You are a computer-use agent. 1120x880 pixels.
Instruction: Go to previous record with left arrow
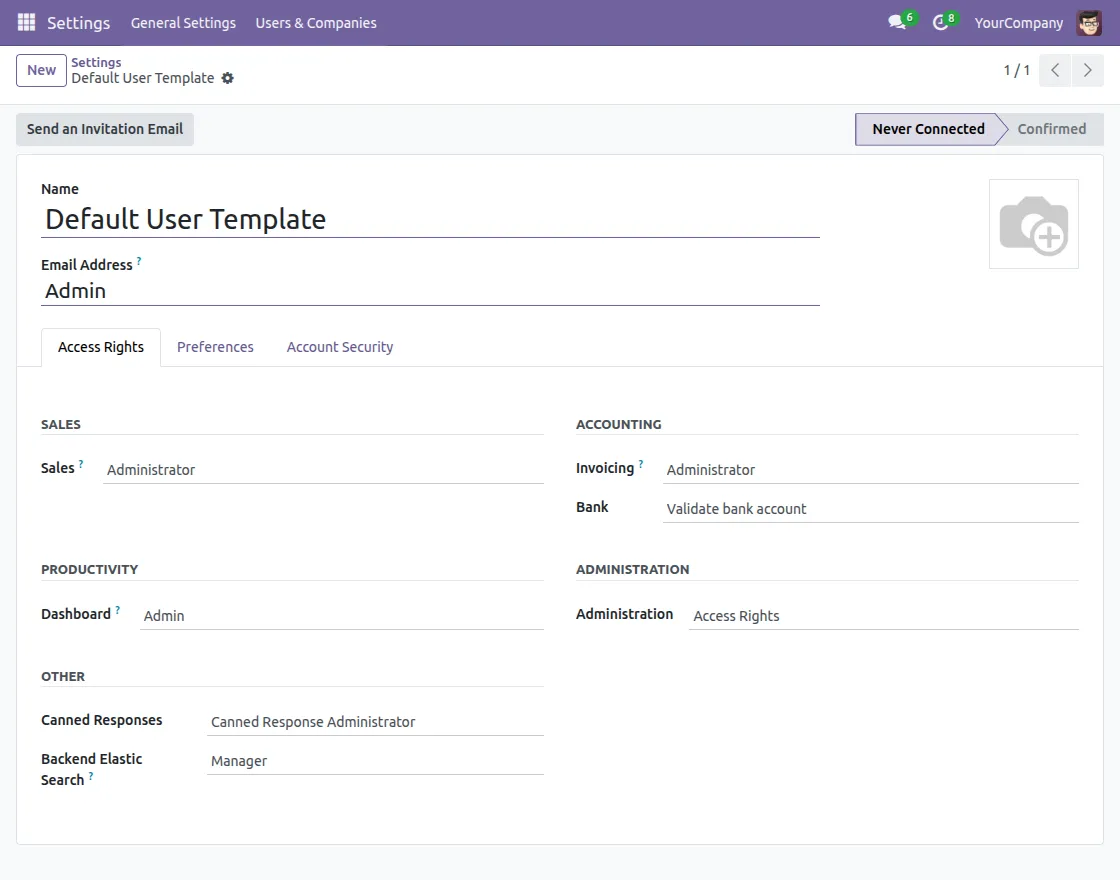(x=1055, y=70)
